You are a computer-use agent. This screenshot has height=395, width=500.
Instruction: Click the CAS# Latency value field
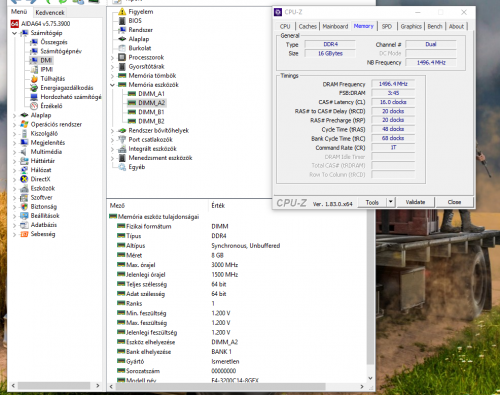[393, 102]
